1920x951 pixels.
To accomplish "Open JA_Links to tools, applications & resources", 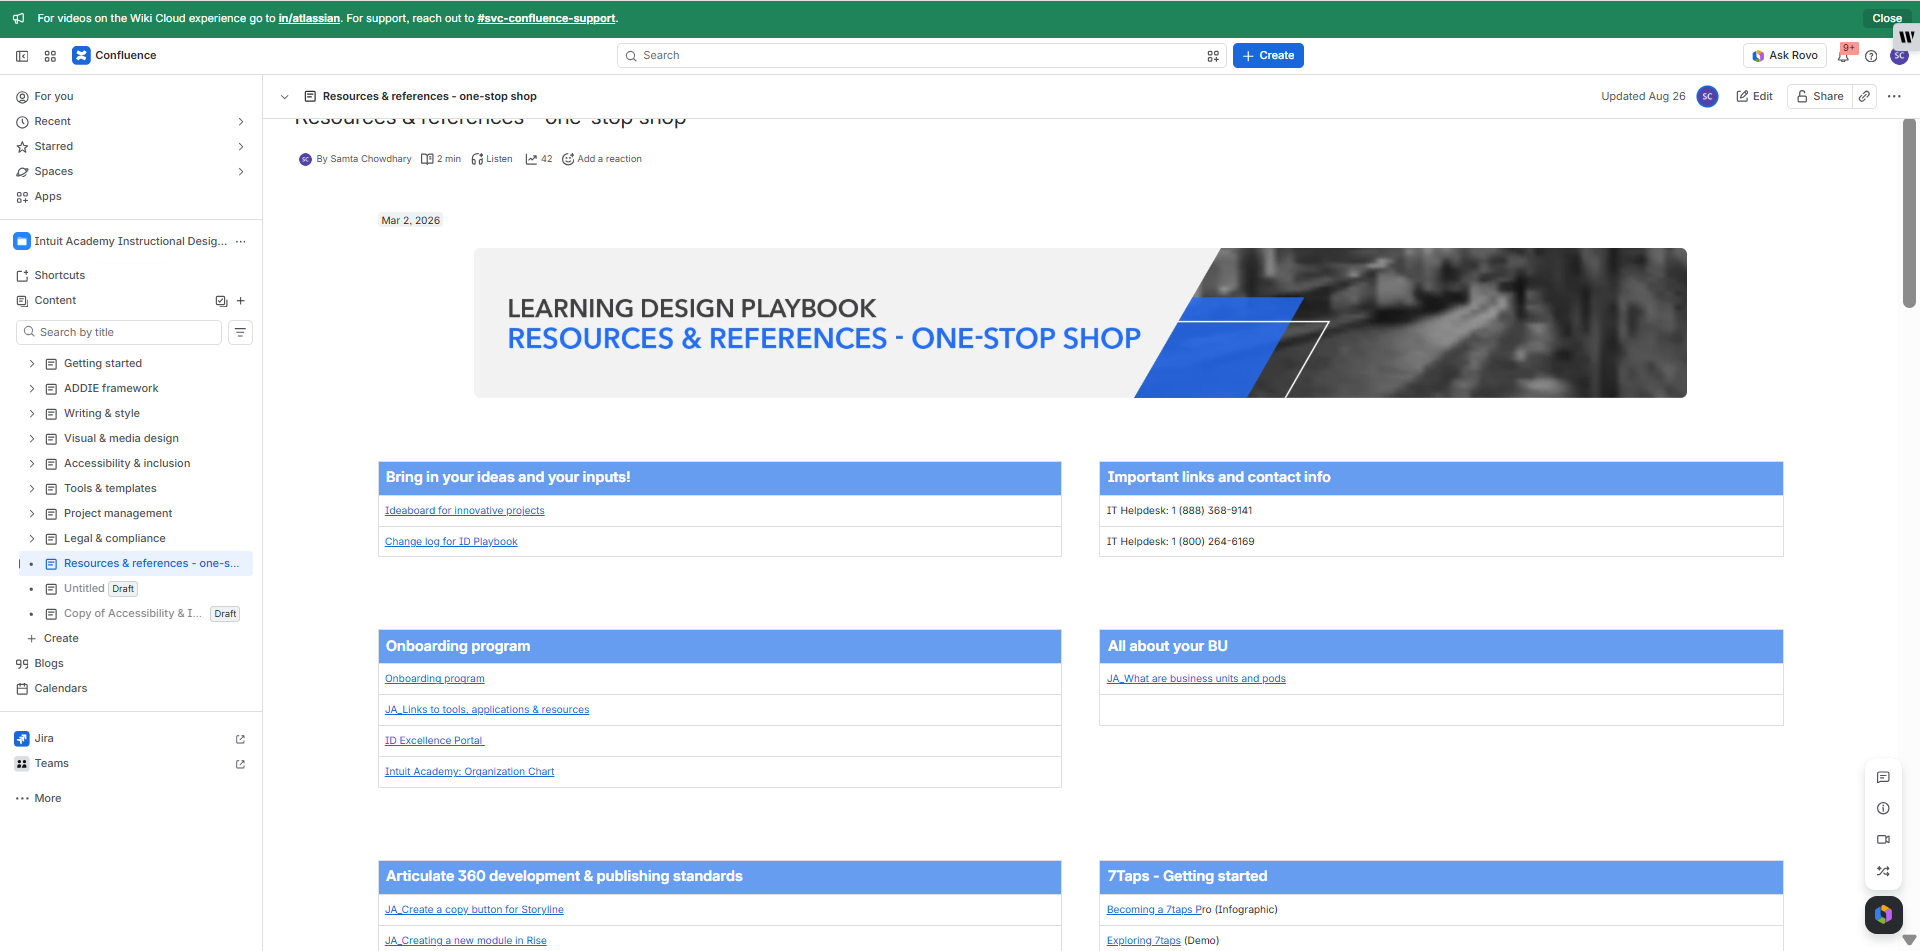I will coord(487,710).
